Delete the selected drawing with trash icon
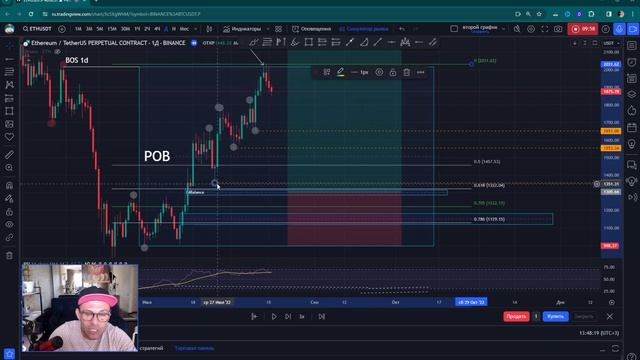 pyautogui.click(x=407, y=72)
